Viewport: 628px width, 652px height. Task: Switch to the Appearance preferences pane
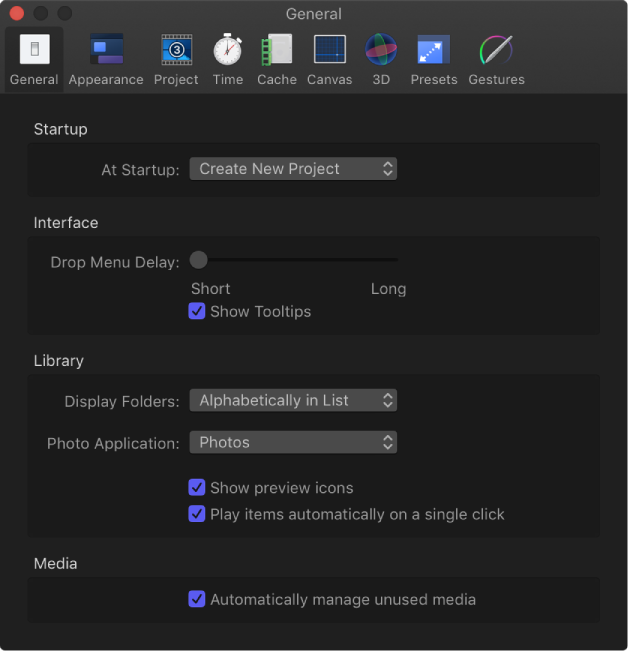pos(106,59)
